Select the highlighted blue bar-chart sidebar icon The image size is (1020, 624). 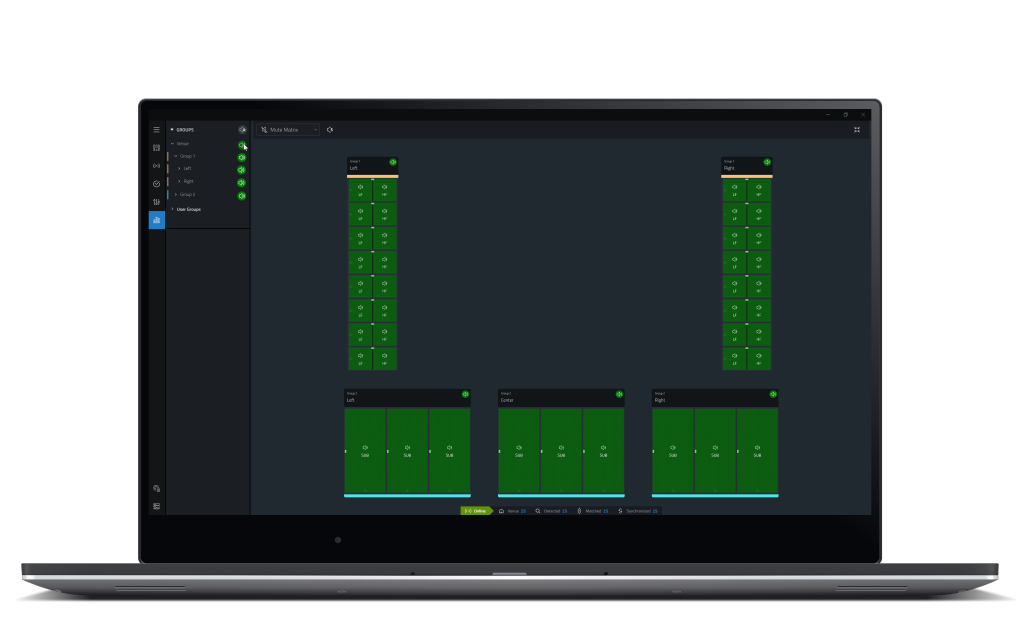[156, 220]
